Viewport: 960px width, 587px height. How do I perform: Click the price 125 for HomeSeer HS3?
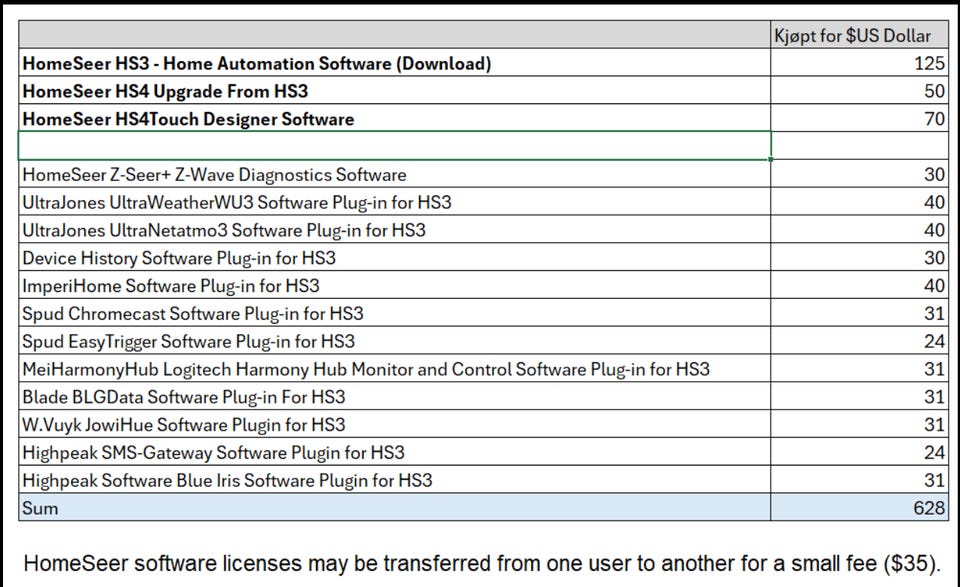(x=859, y=63)
